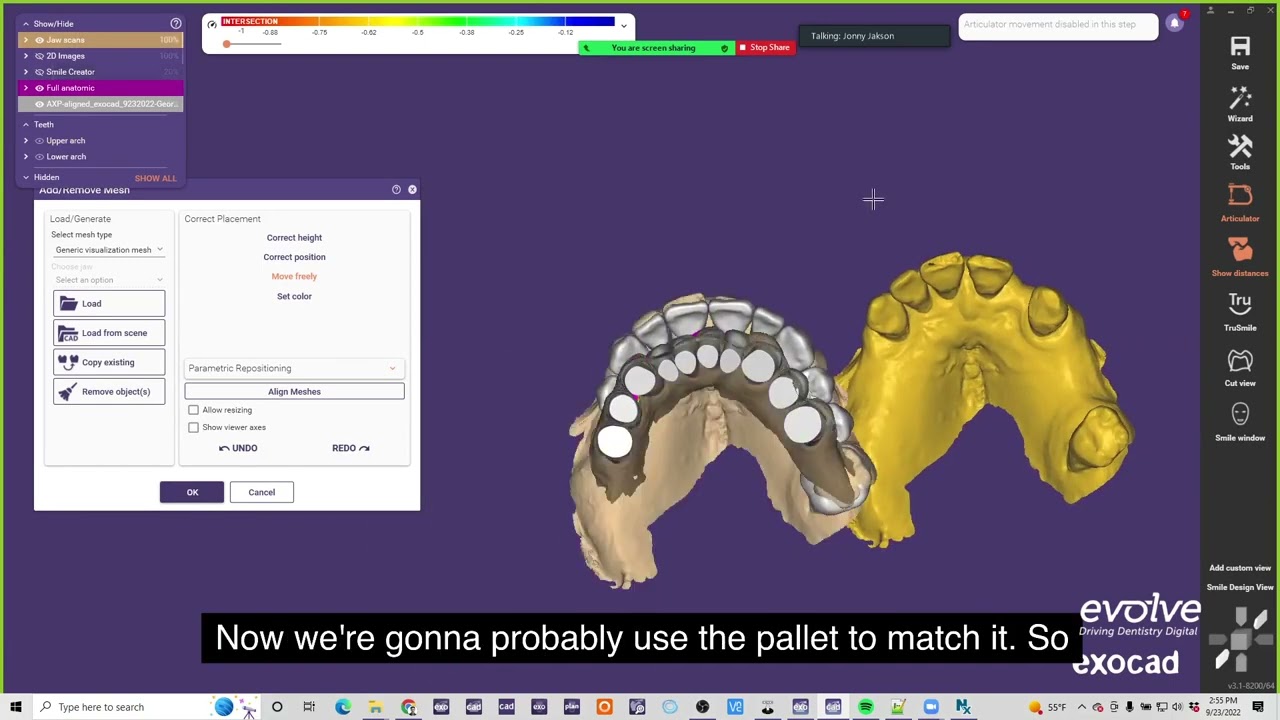Select Correct position placement option
Screen dimensions: 1280x720
(x=294, y=257)
